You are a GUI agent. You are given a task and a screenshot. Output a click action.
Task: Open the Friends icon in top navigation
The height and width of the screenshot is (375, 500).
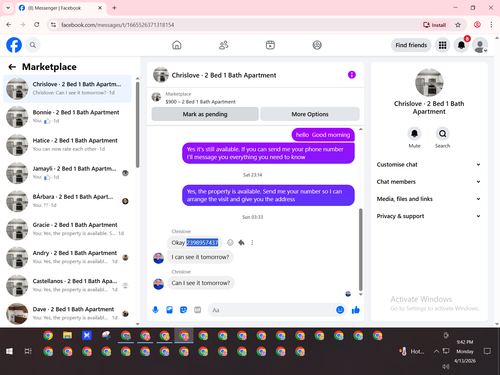[223, 45]
